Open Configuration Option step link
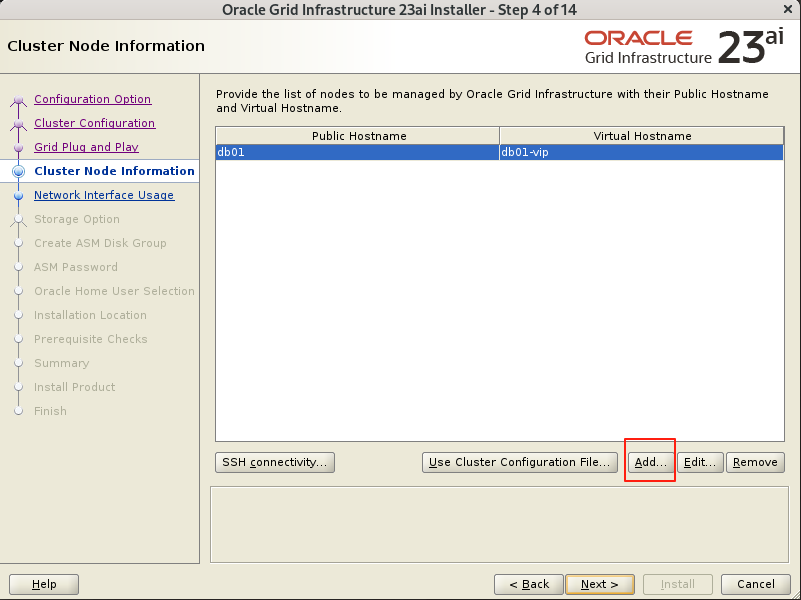This screenshot has width=801, height=600. coord(92,99)
